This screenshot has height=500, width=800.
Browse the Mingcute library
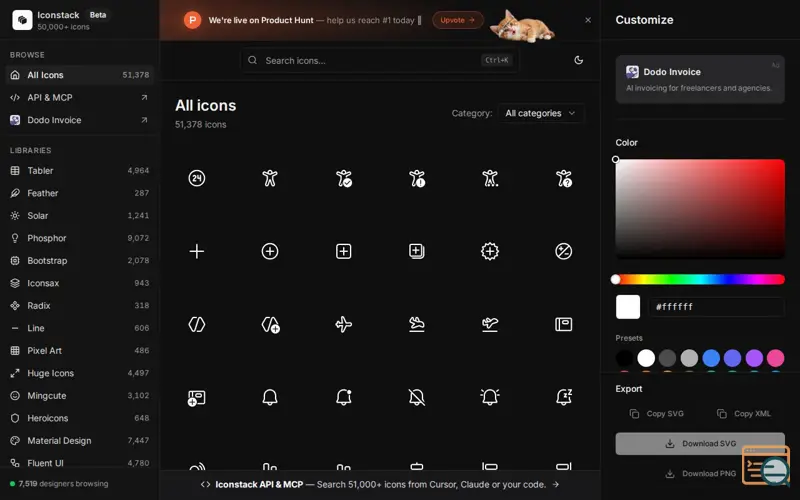80,395
